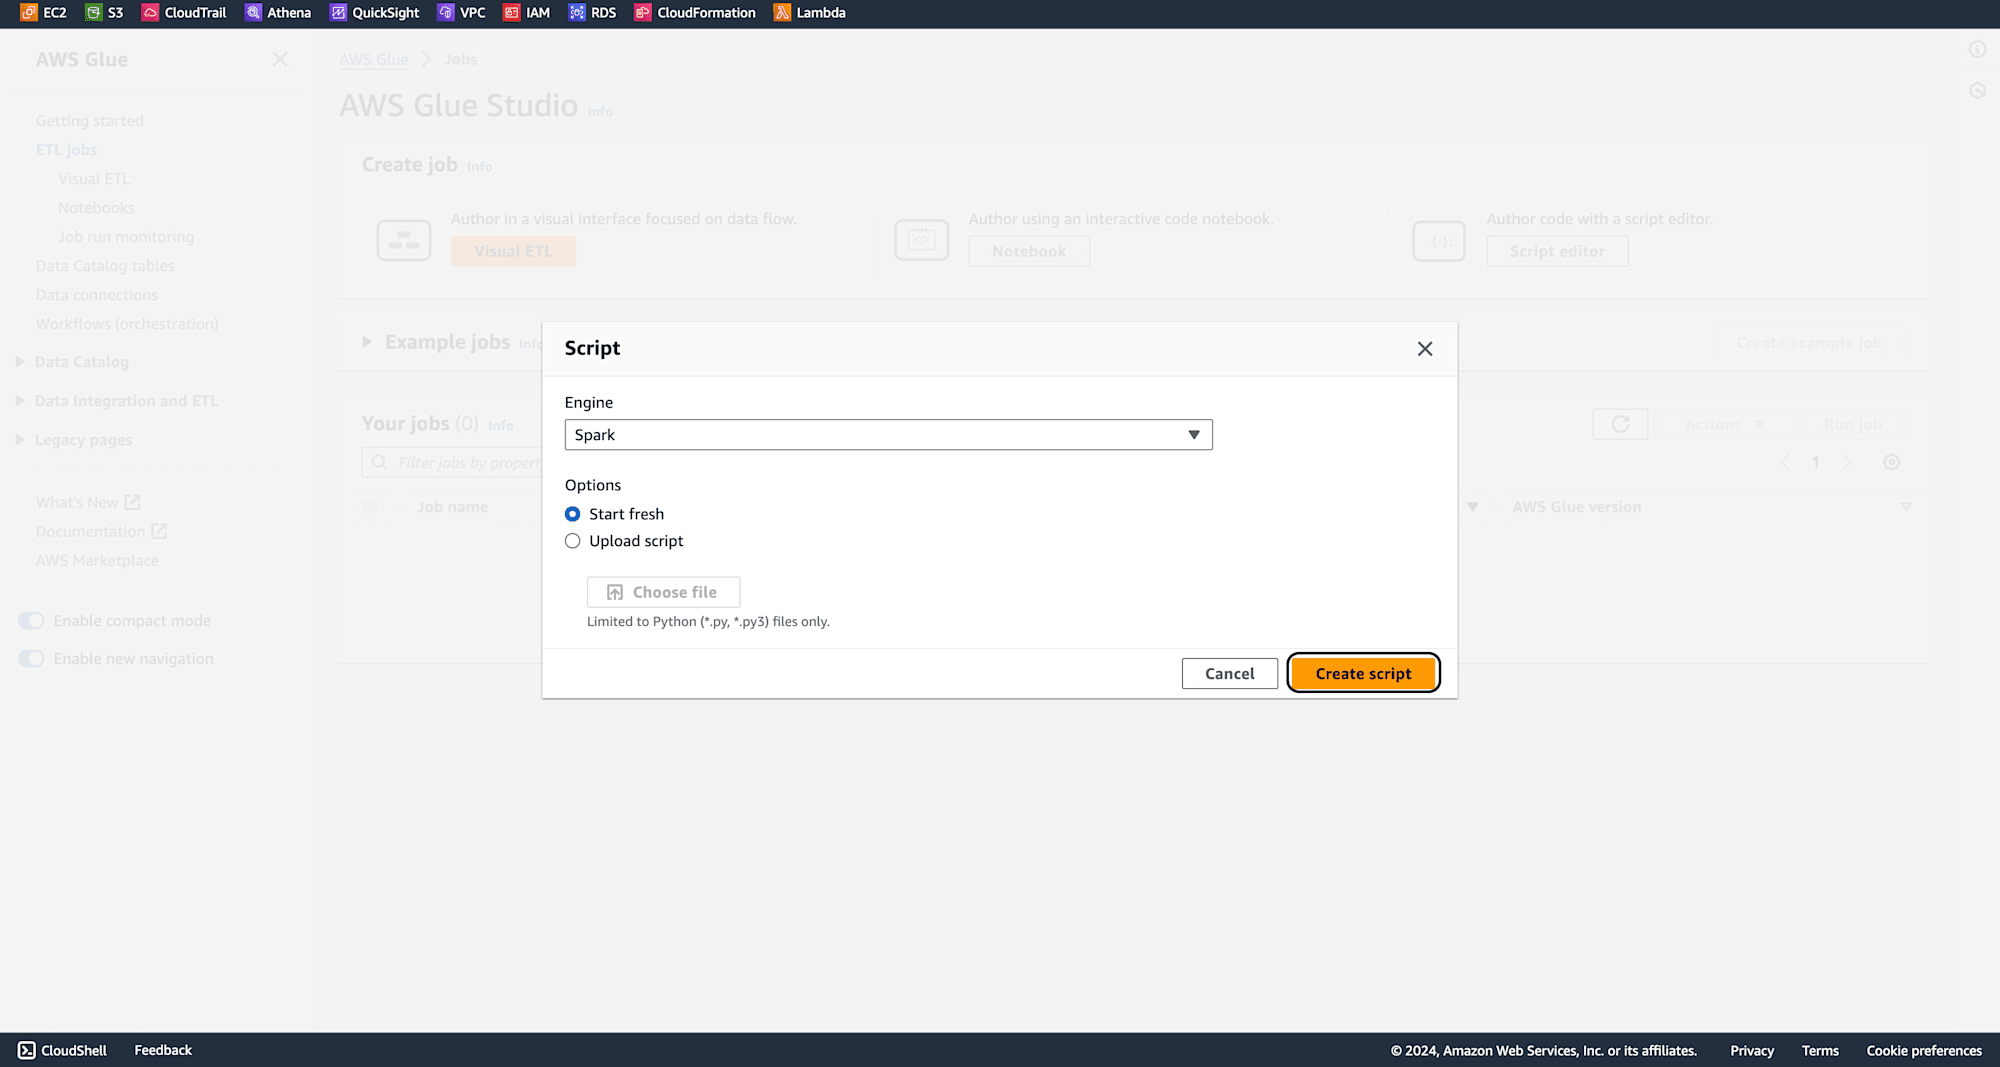The height and width of the screenshot is (1067, 2000).
Task: Open external link icon beside Documentation
Action: tap(159, 531)
